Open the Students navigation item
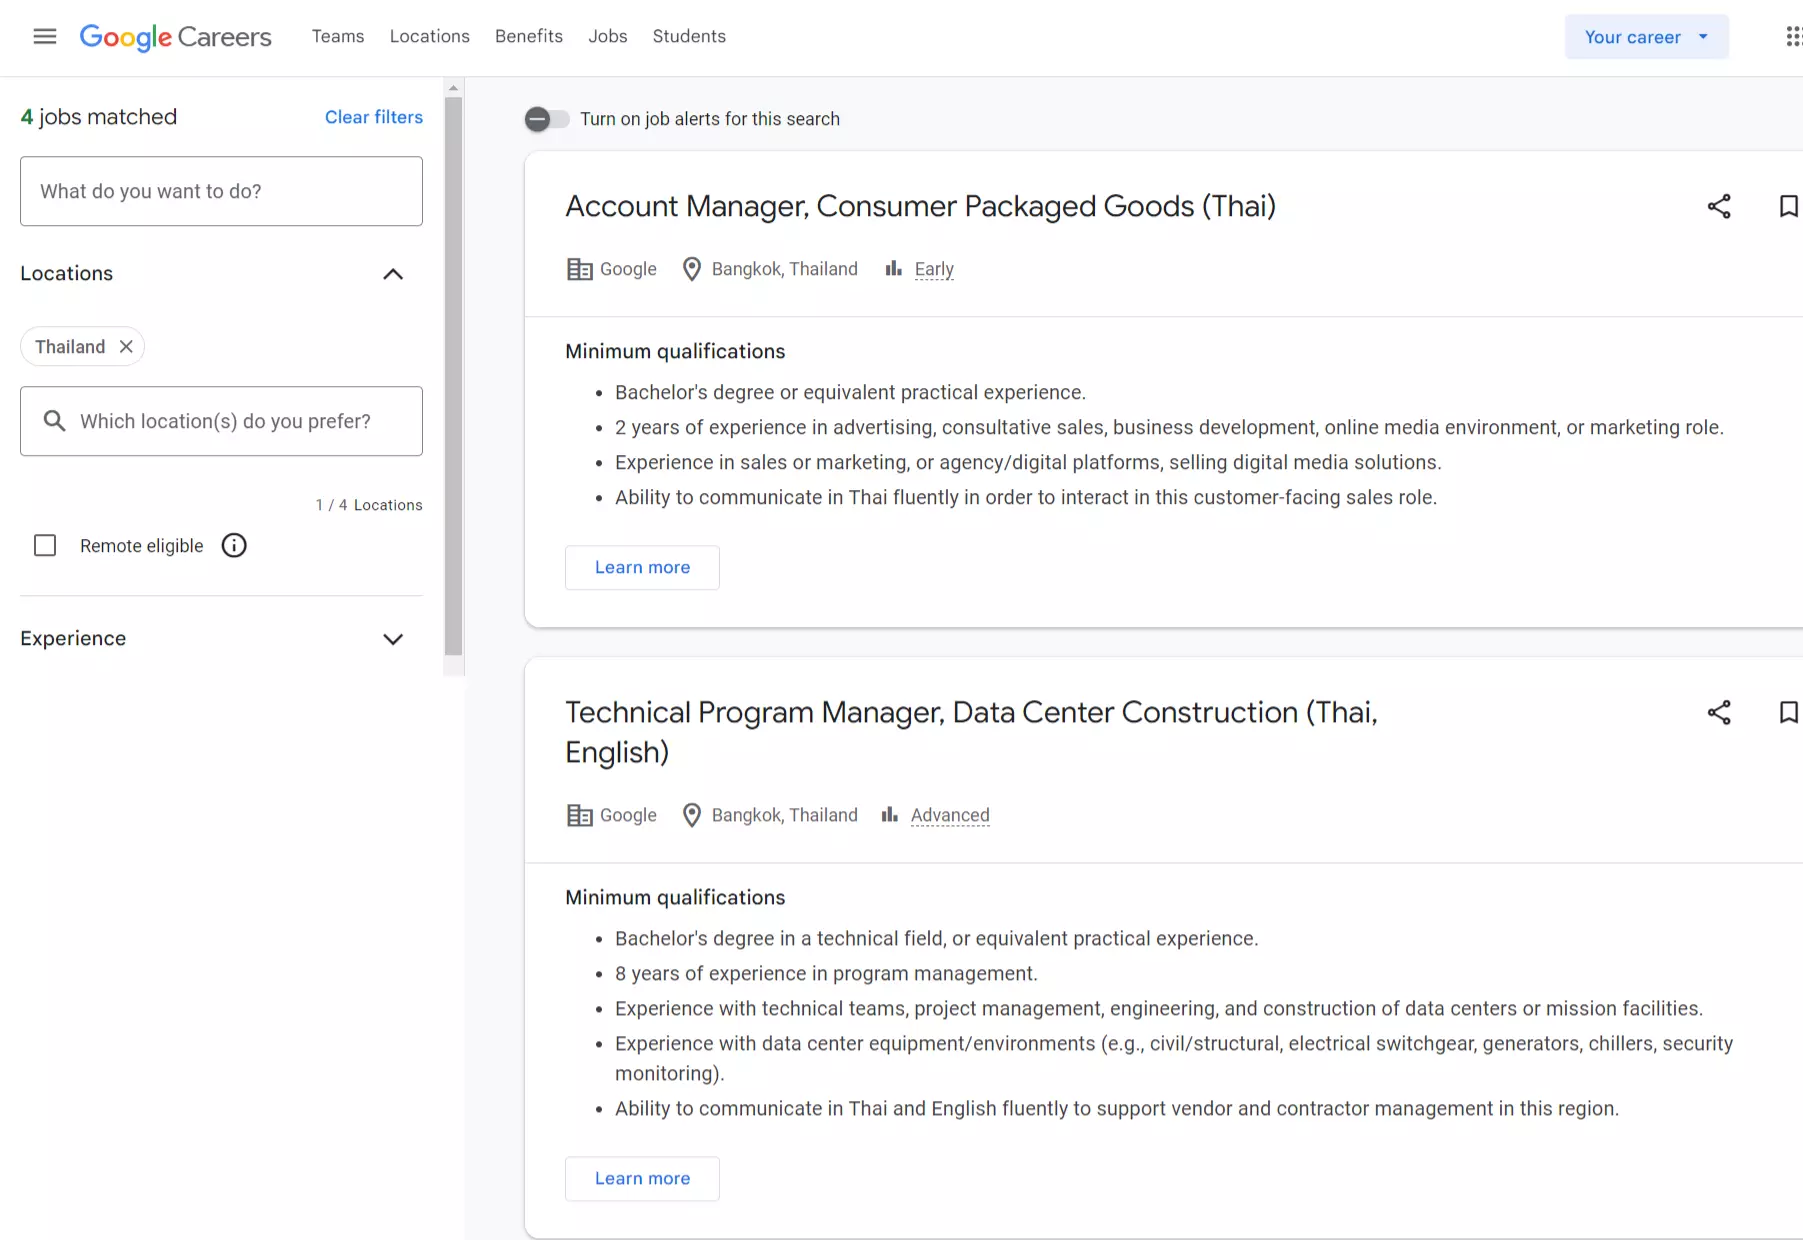The height and width of the screenshot is (1240, 1803). [x=689, y=37]
